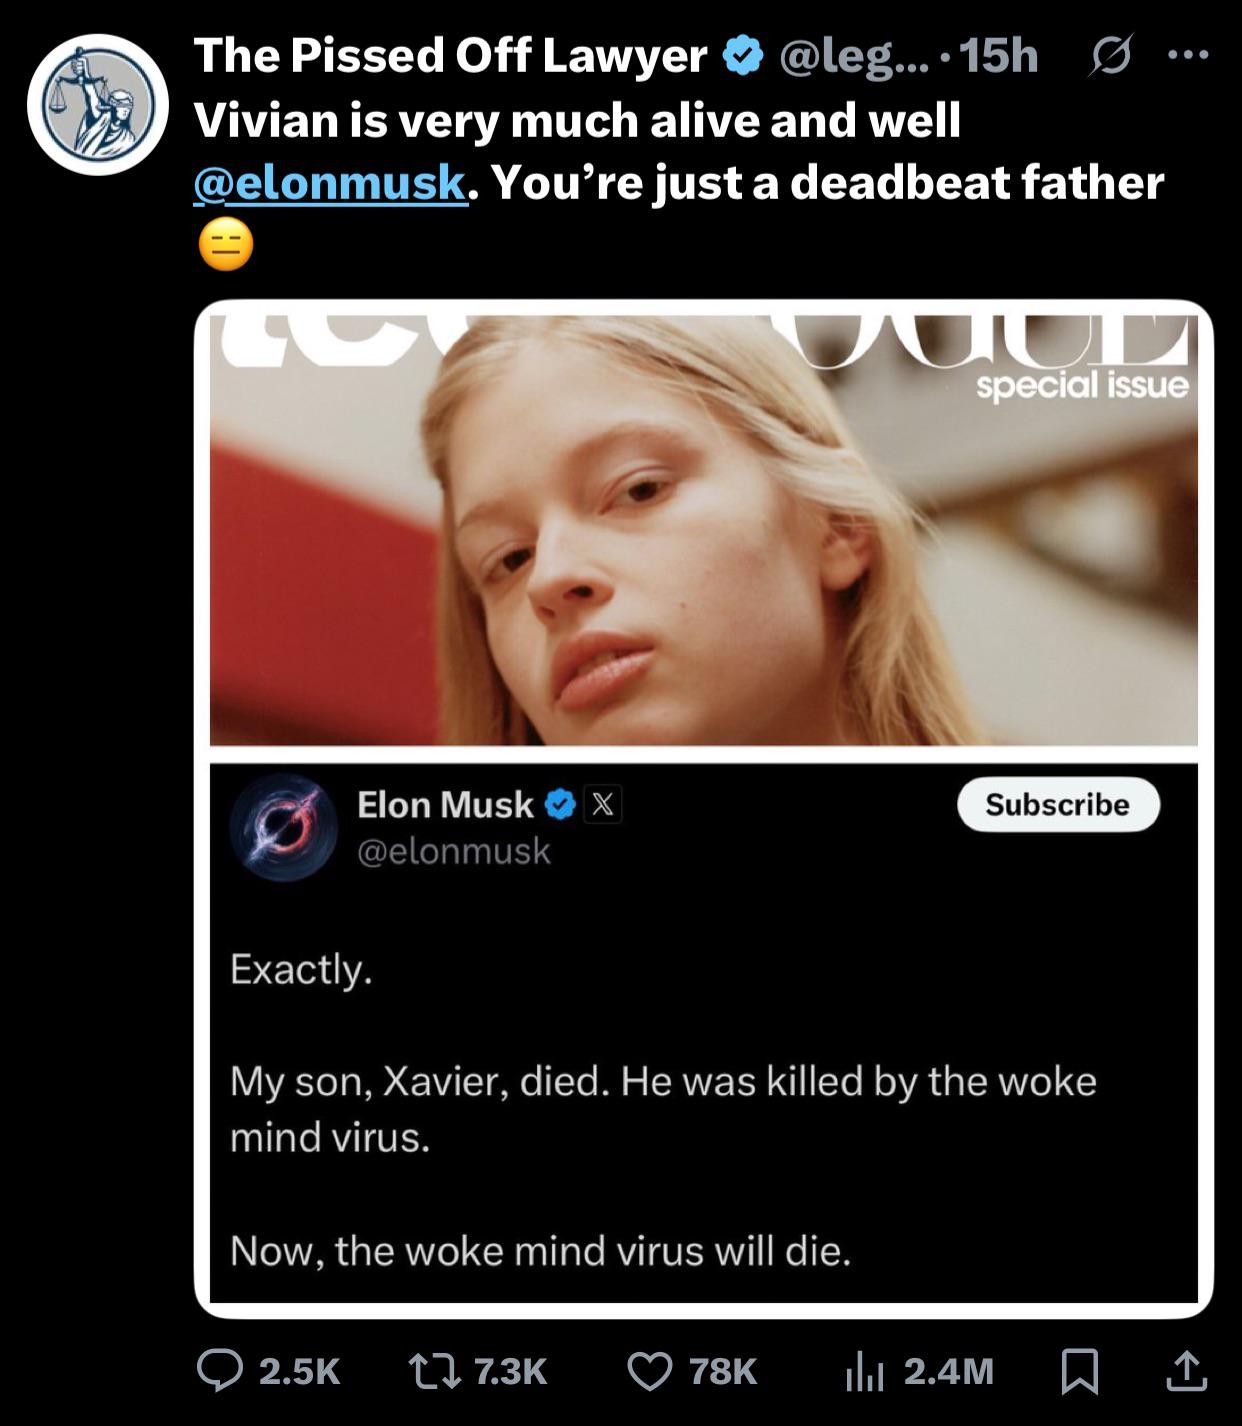Viewport: 1242px width, 1426px height.
Task: Click the Subscribe button
Action: tap(1057, 804)
